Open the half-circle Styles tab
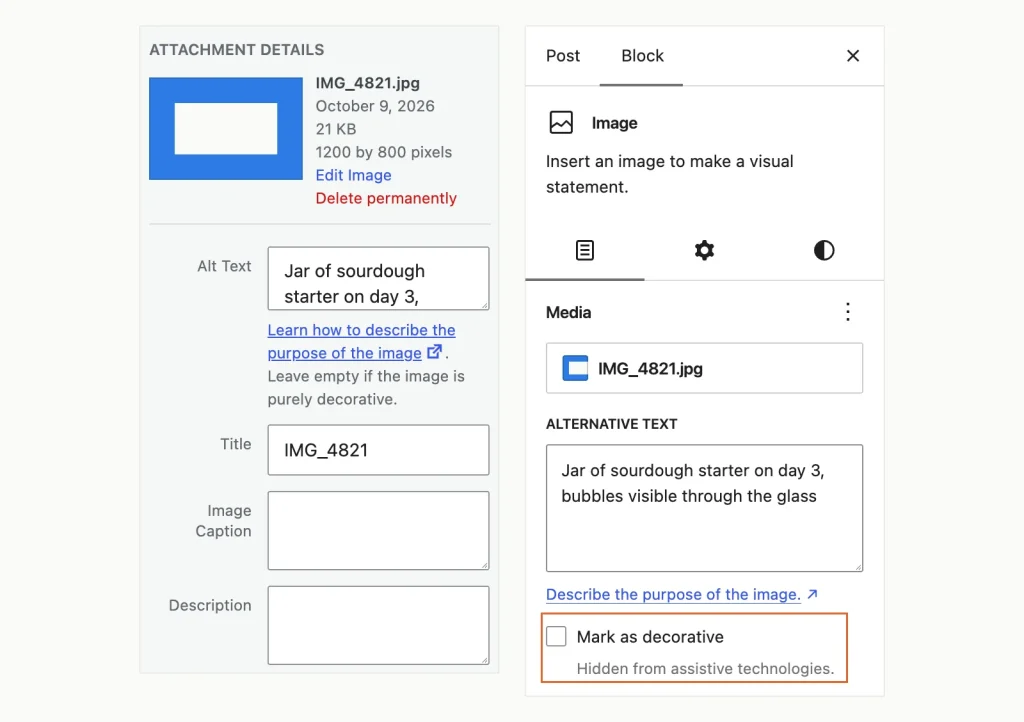The width and height of the screenshot is (1024, 722). 824,250
